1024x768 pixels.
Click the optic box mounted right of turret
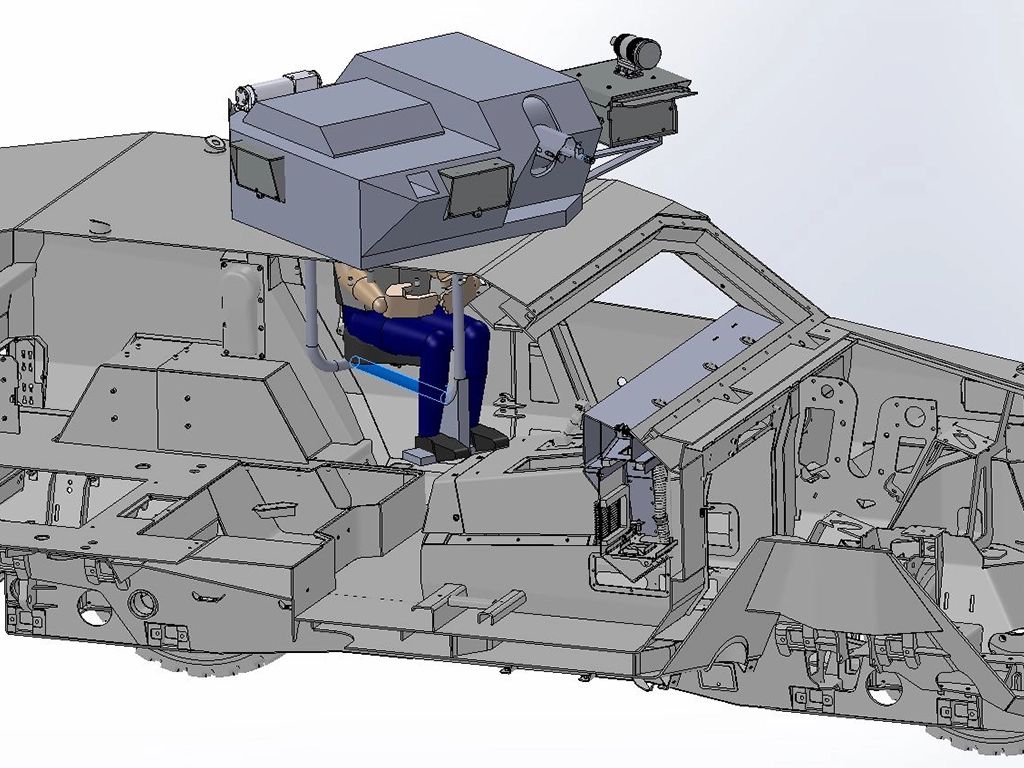(640, 115)
